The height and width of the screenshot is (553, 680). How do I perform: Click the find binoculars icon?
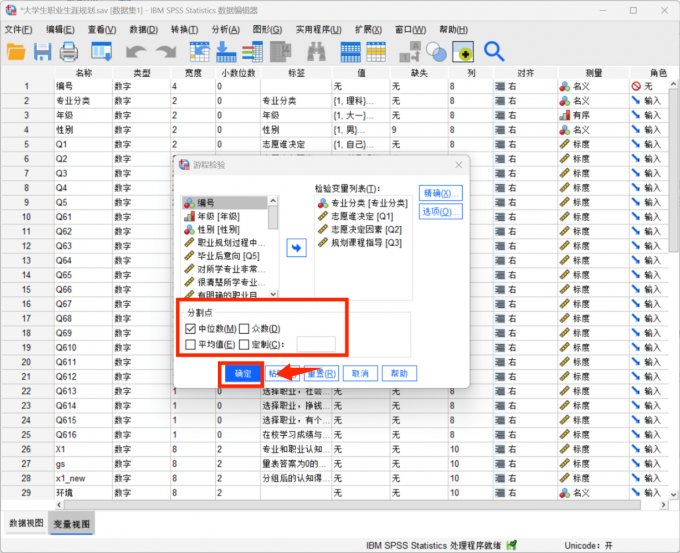pyautogui.click(x=317, y=52)
